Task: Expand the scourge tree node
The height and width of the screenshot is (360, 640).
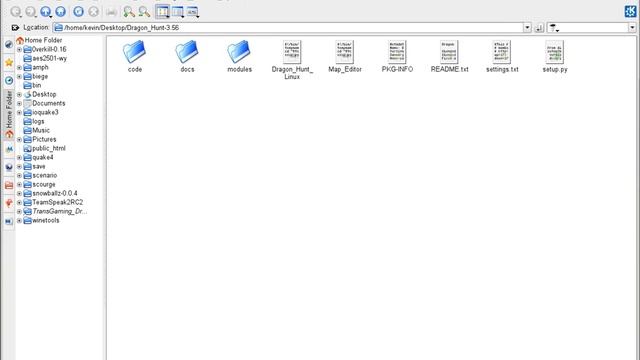Action: point(19,184)
